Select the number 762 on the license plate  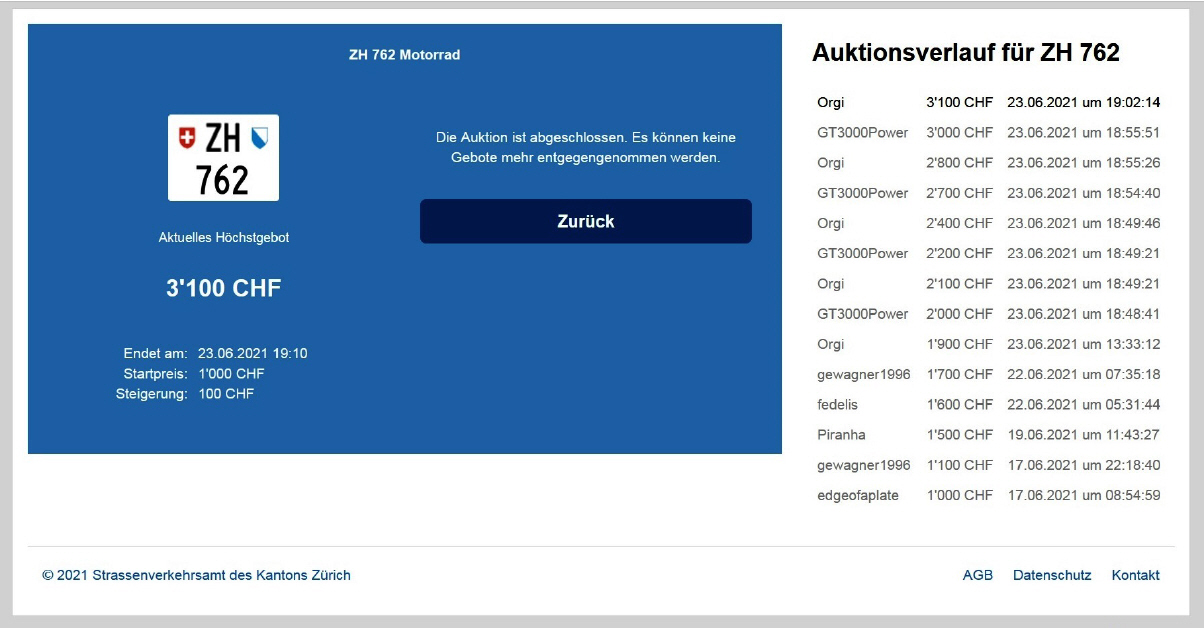pyautogui.click(x=222, y=180)
